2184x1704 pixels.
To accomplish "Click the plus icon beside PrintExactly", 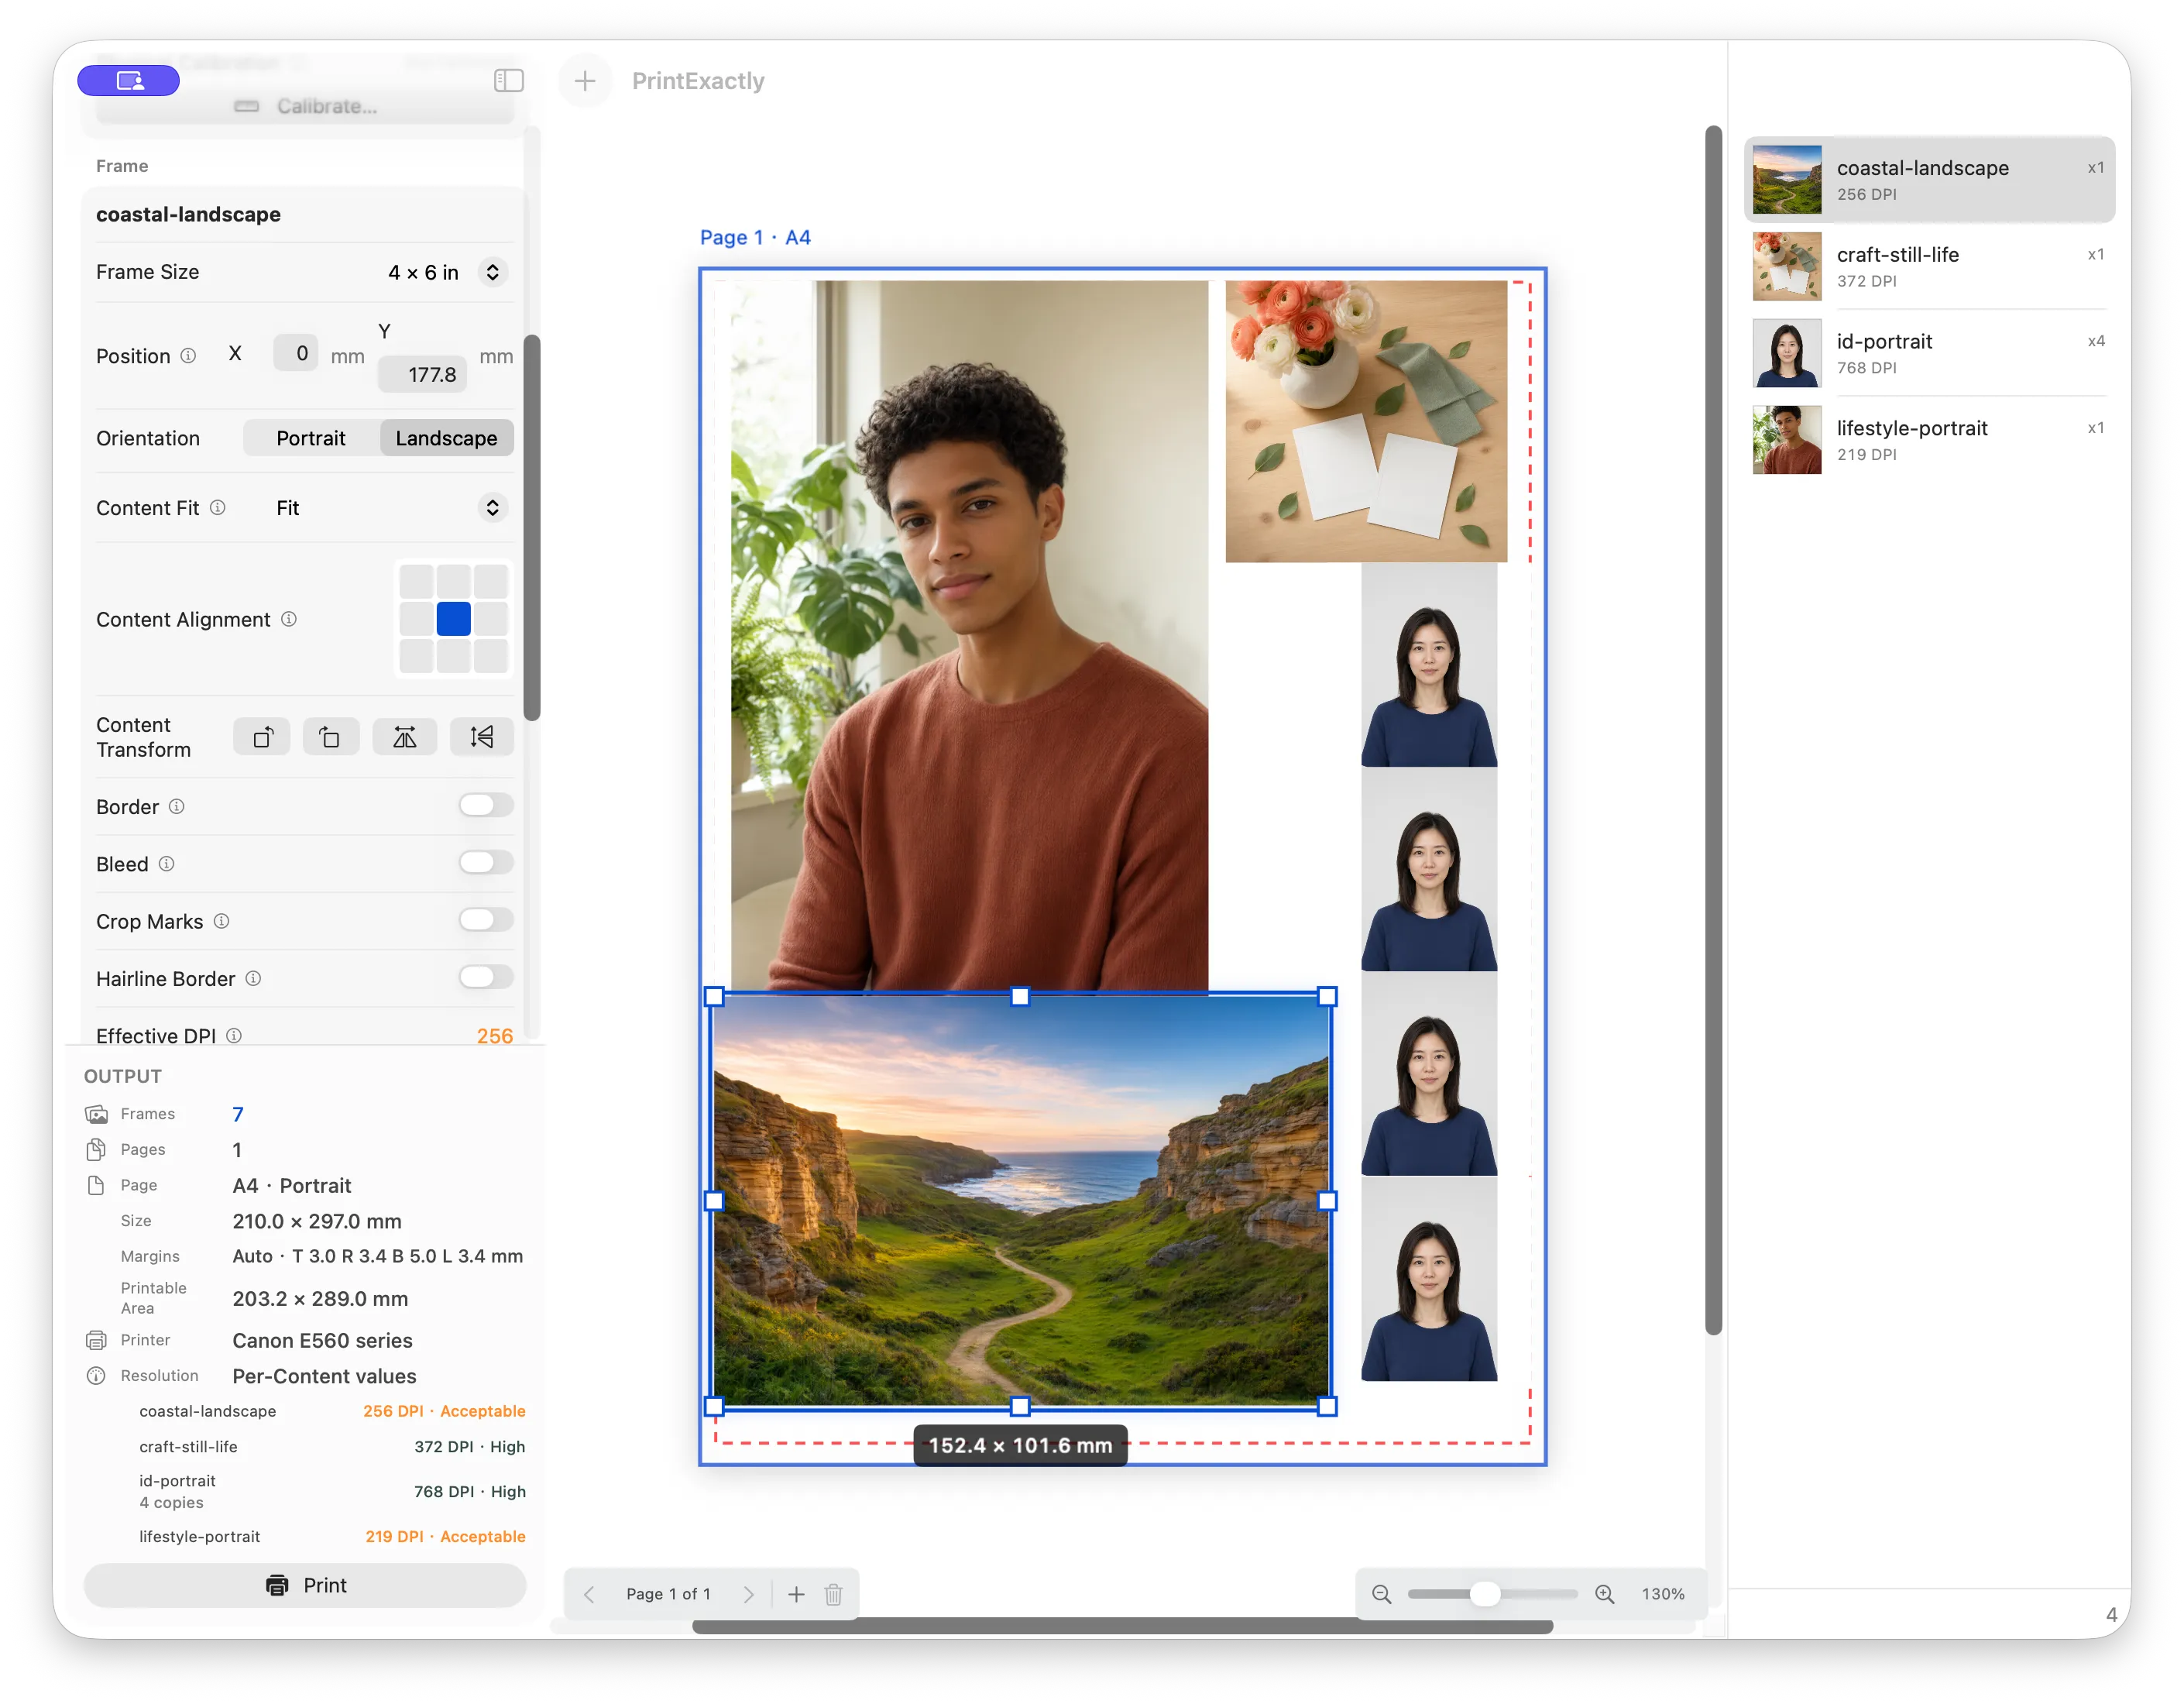I will coord(585,80).
